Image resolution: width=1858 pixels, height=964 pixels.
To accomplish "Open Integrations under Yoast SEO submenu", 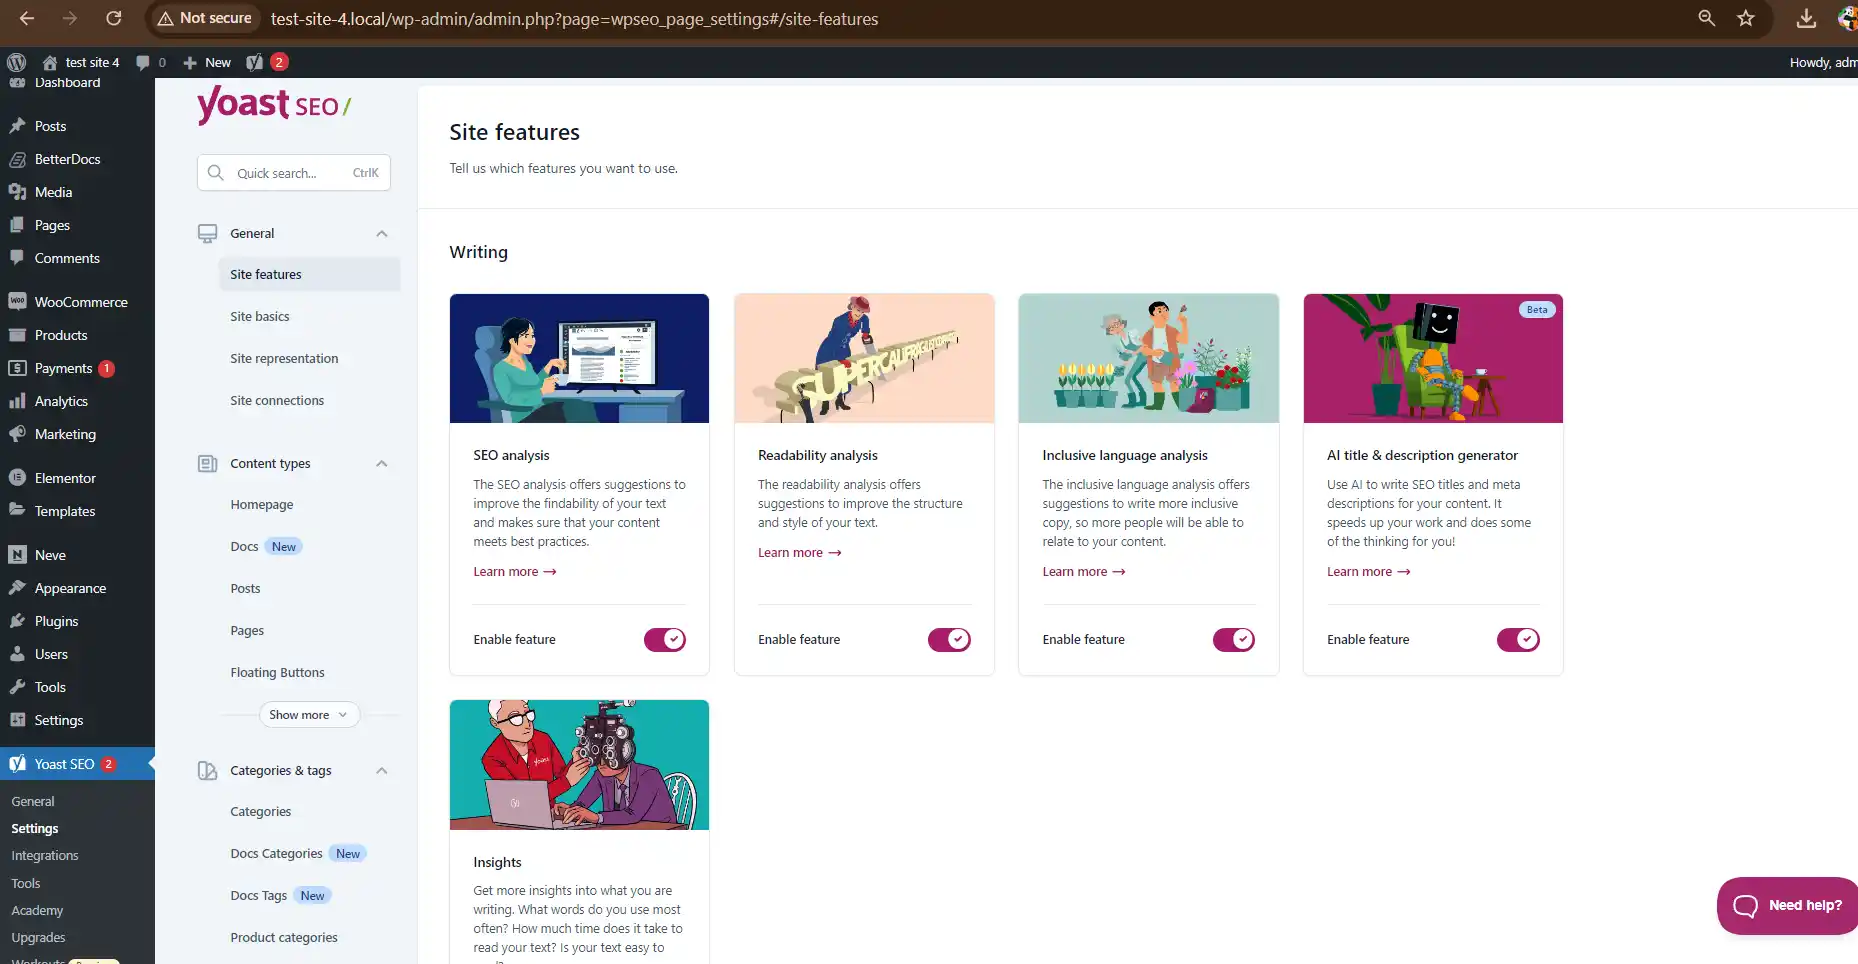I will (45, 856).
